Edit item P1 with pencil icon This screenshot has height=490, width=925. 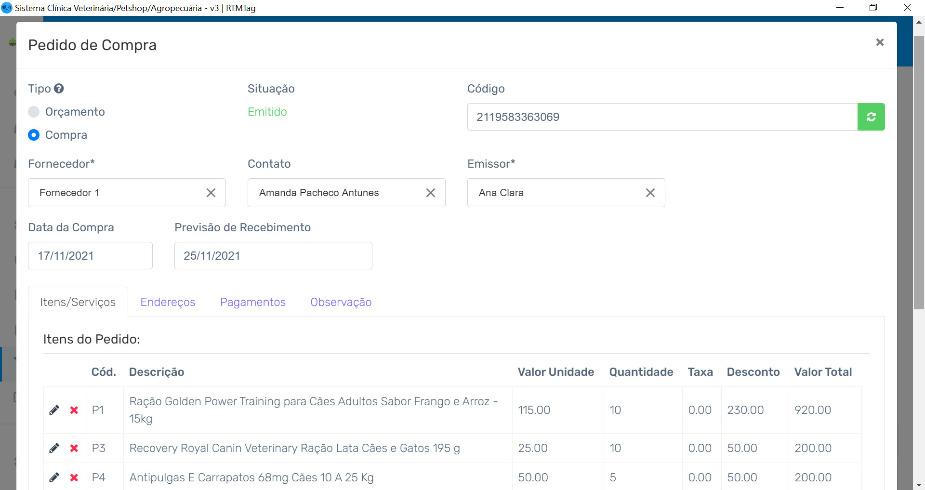pos(54,410)
